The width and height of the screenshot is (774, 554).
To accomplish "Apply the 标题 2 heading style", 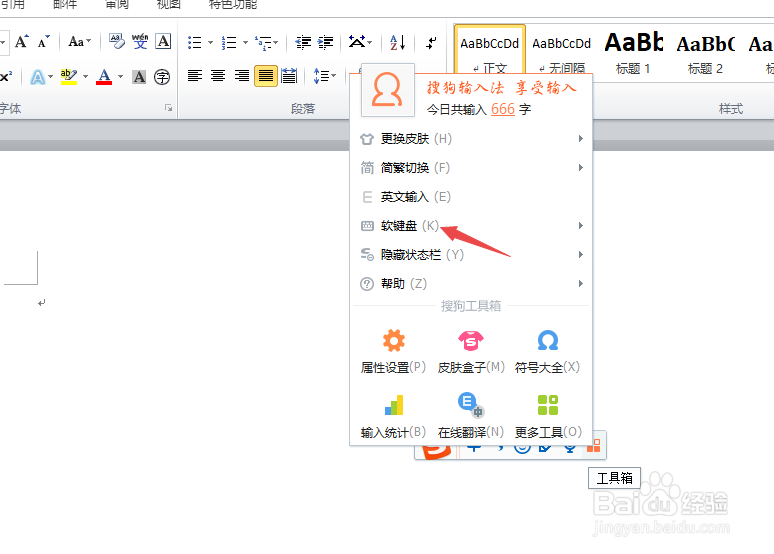I will 706,51.
